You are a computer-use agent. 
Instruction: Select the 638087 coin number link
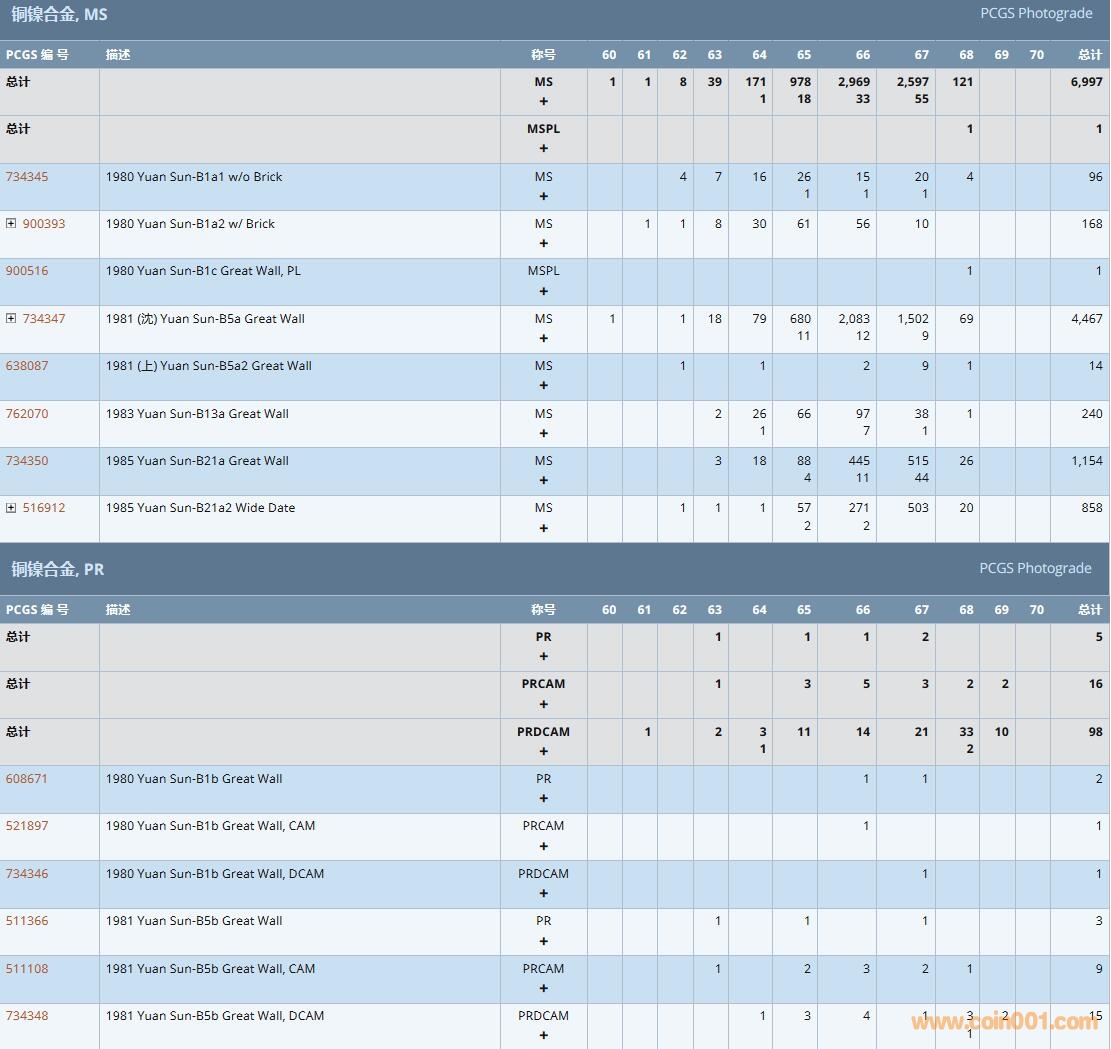tap(27, 366)
